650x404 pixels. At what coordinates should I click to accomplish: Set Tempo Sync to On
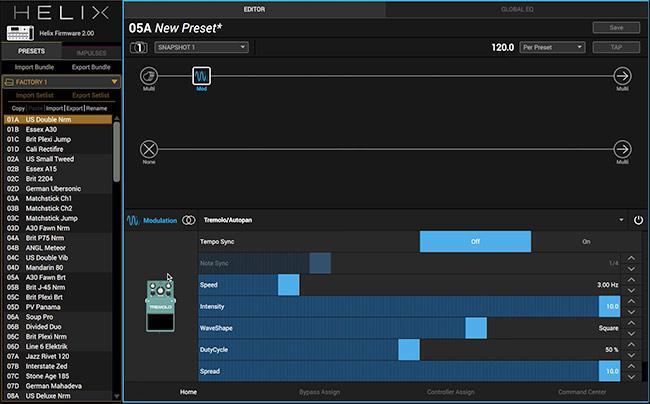coord(585,241)
